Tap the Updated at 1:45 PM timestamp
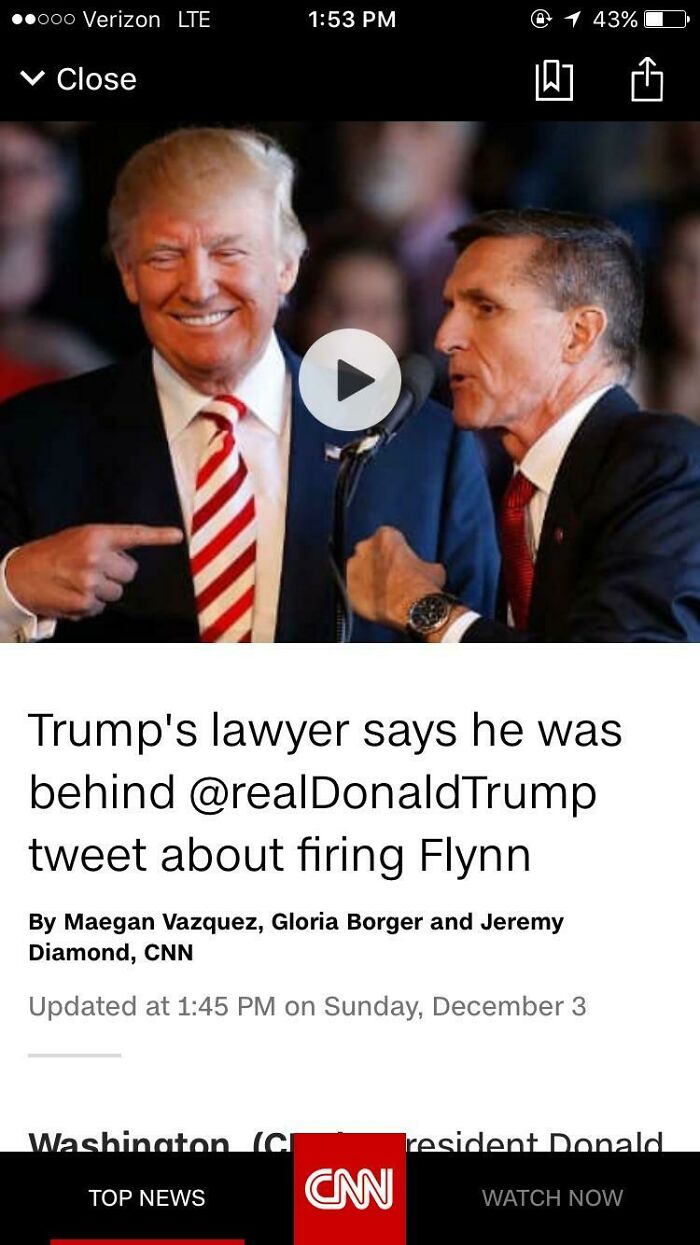The height and width of the screenshot is (1245, 700). tap(308, 1006)
